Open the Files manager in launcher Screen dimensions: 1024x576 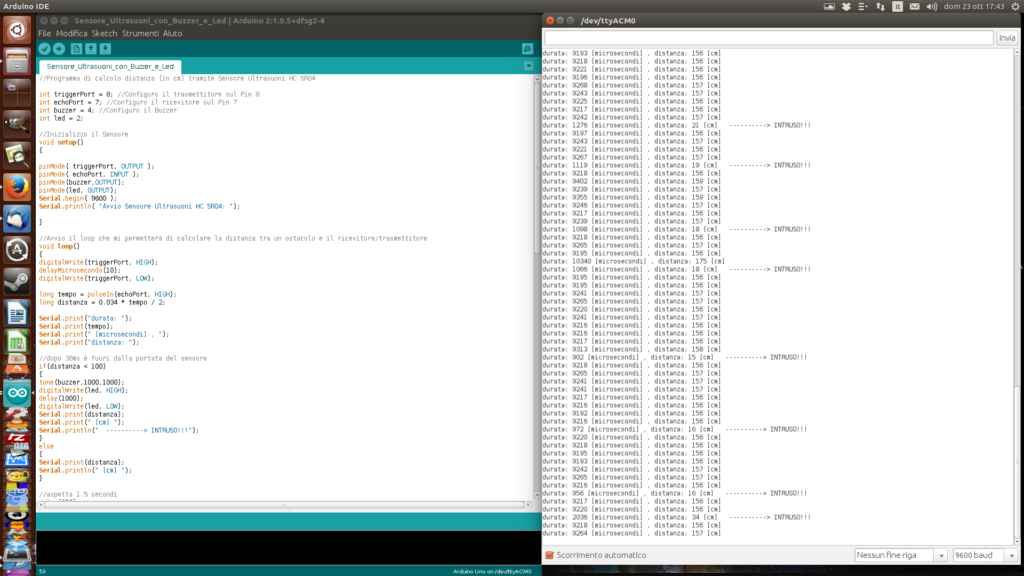pyautogui.click(x=17, y=61)
